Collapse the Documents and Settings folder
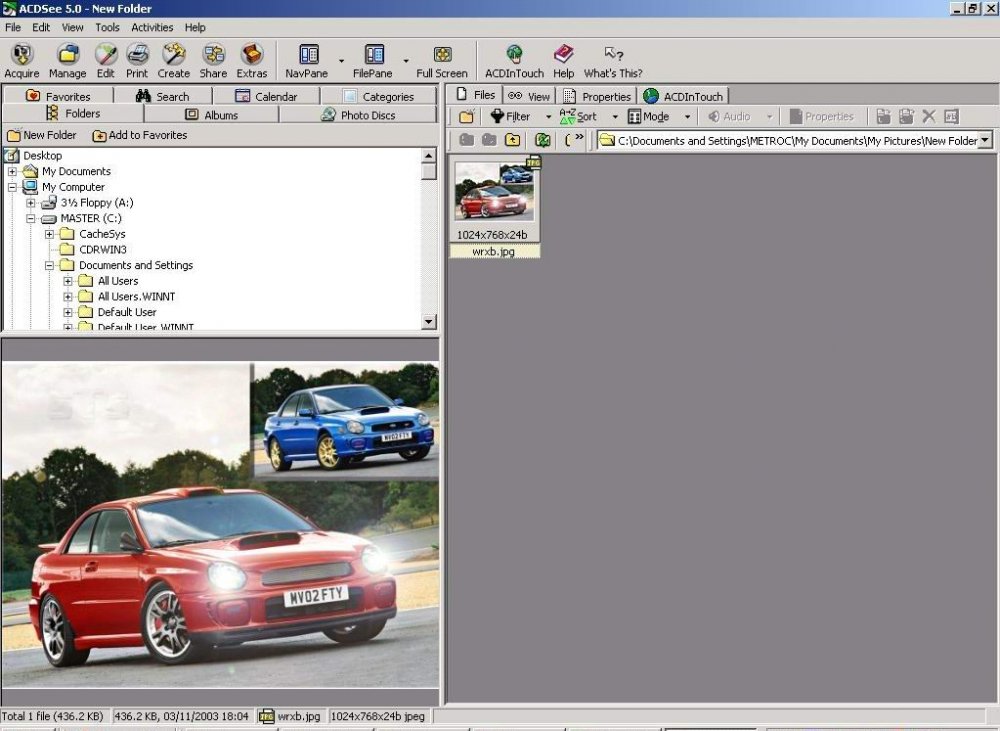The image size is (1000, 731). (49, 265)
